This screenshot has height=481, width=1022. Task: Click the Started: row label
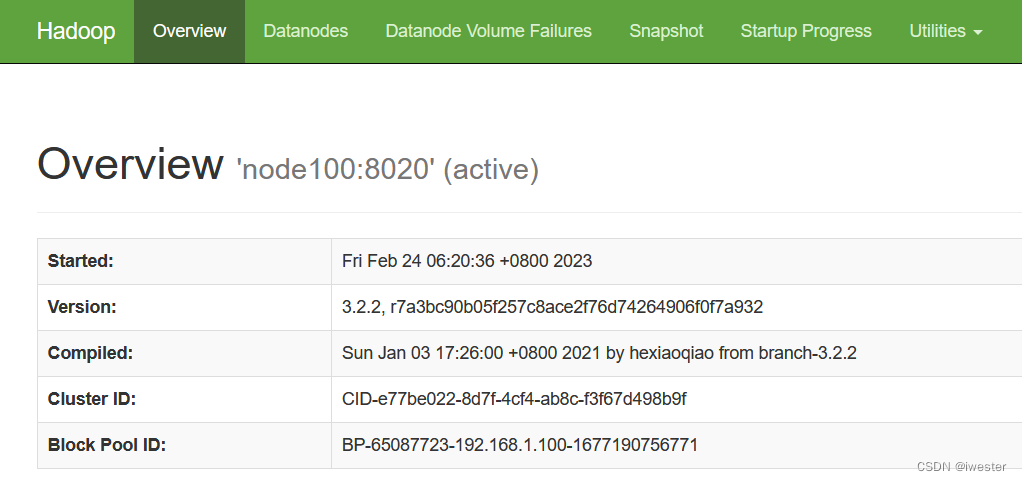pyautogui.click(x=80, y=261)
